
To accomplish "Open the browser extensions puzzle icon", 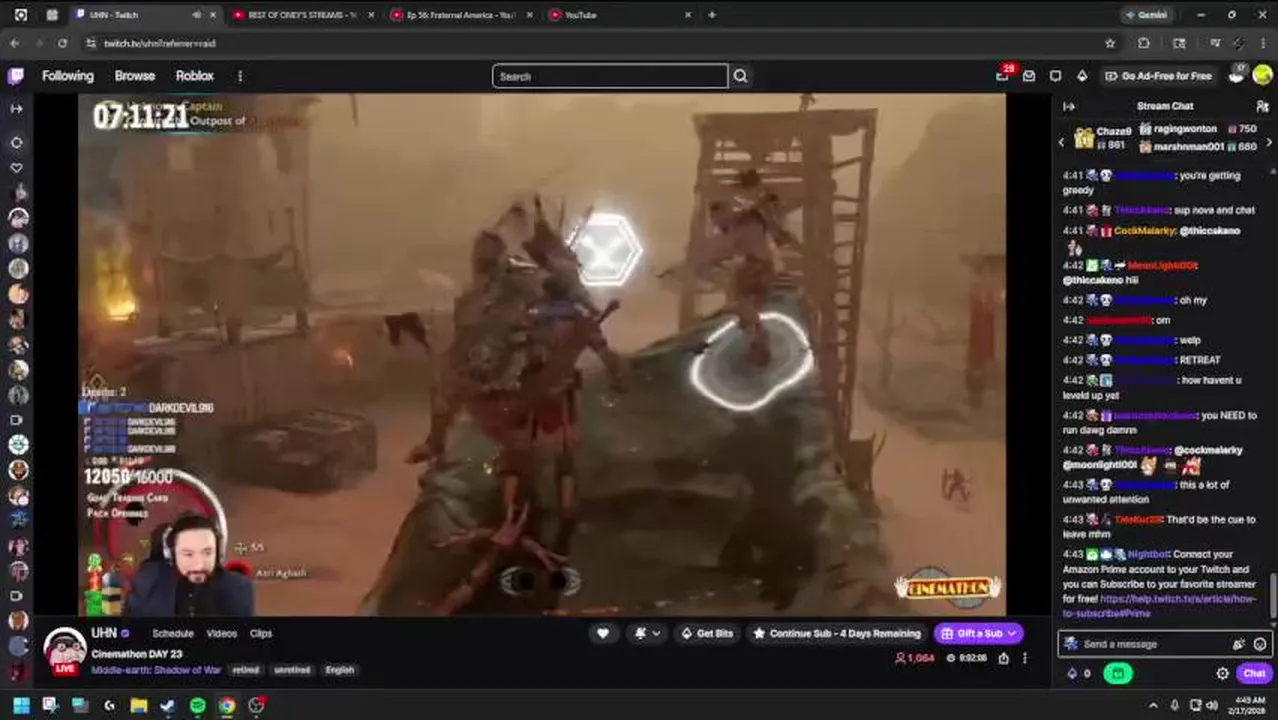I will [x=1144, y=43].
